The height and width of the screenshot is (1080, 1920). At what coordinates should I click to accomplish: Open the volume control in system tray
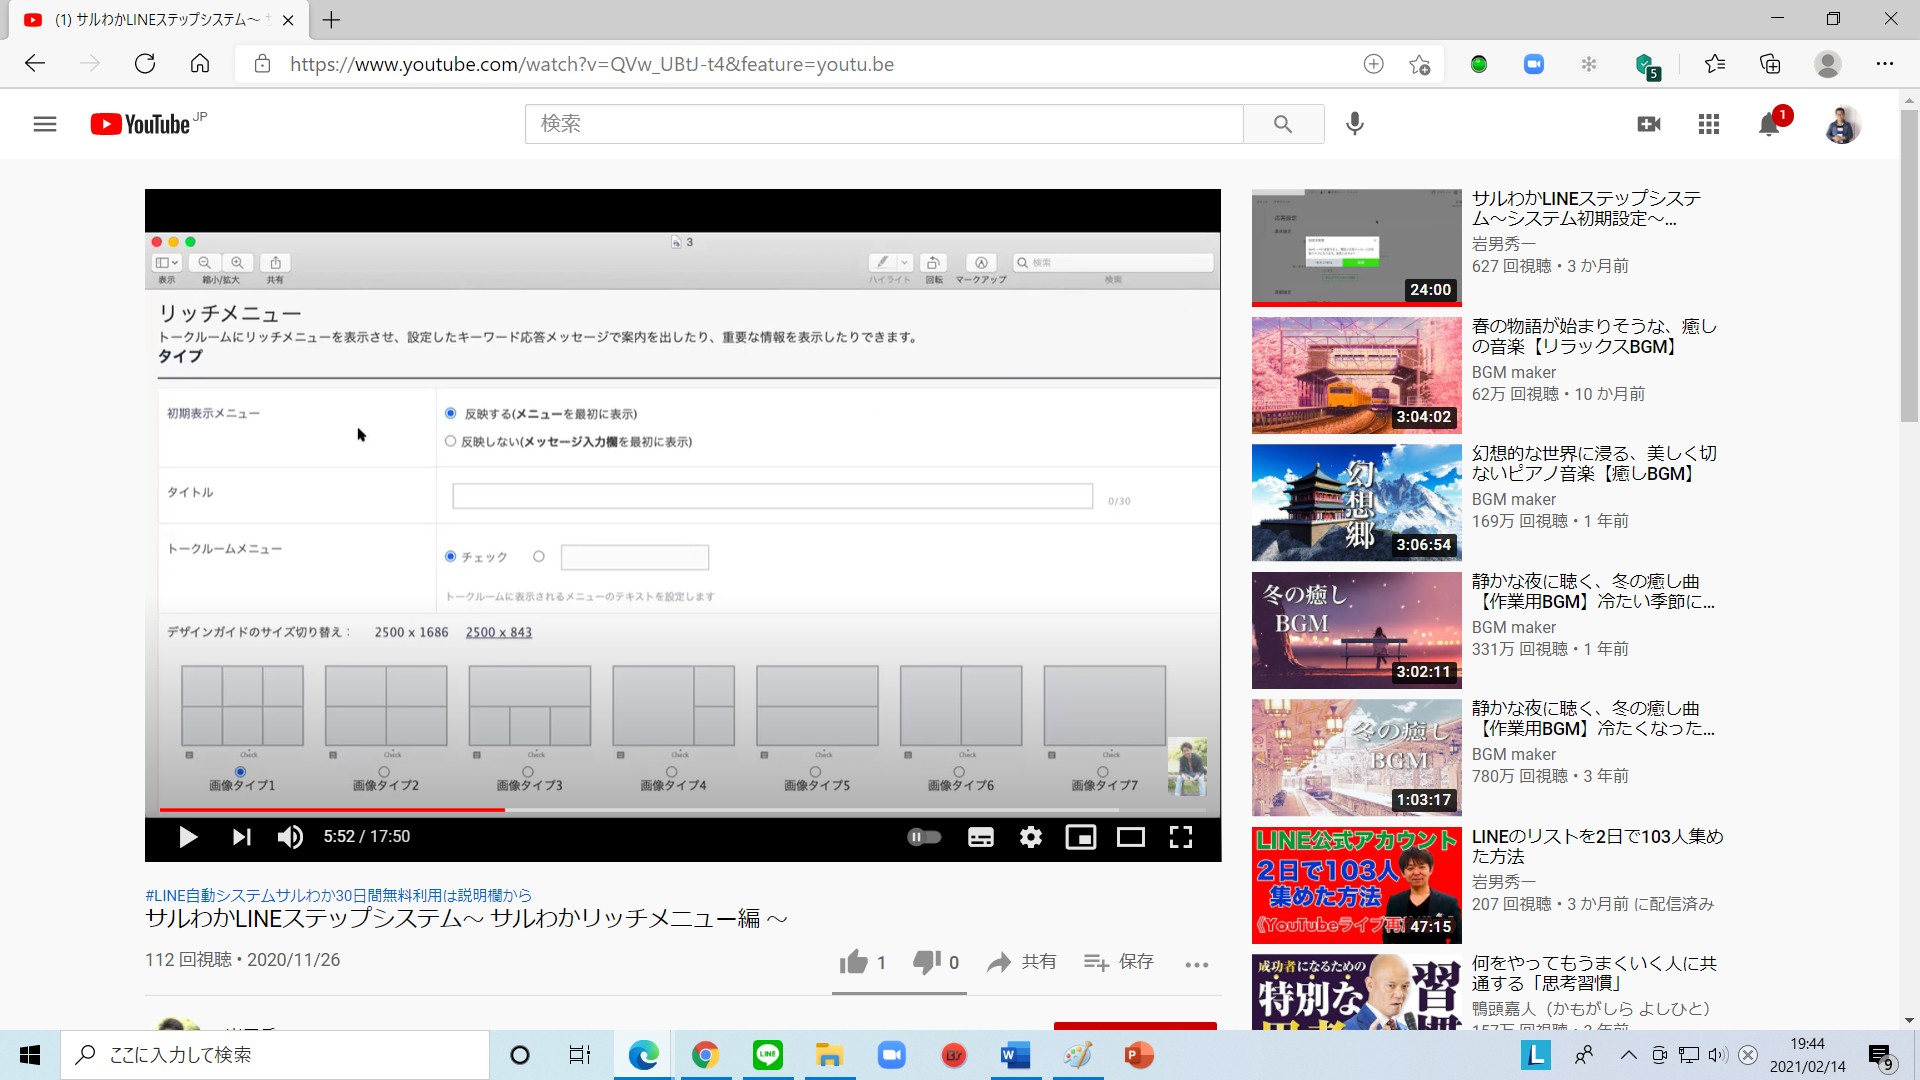1718,1055
